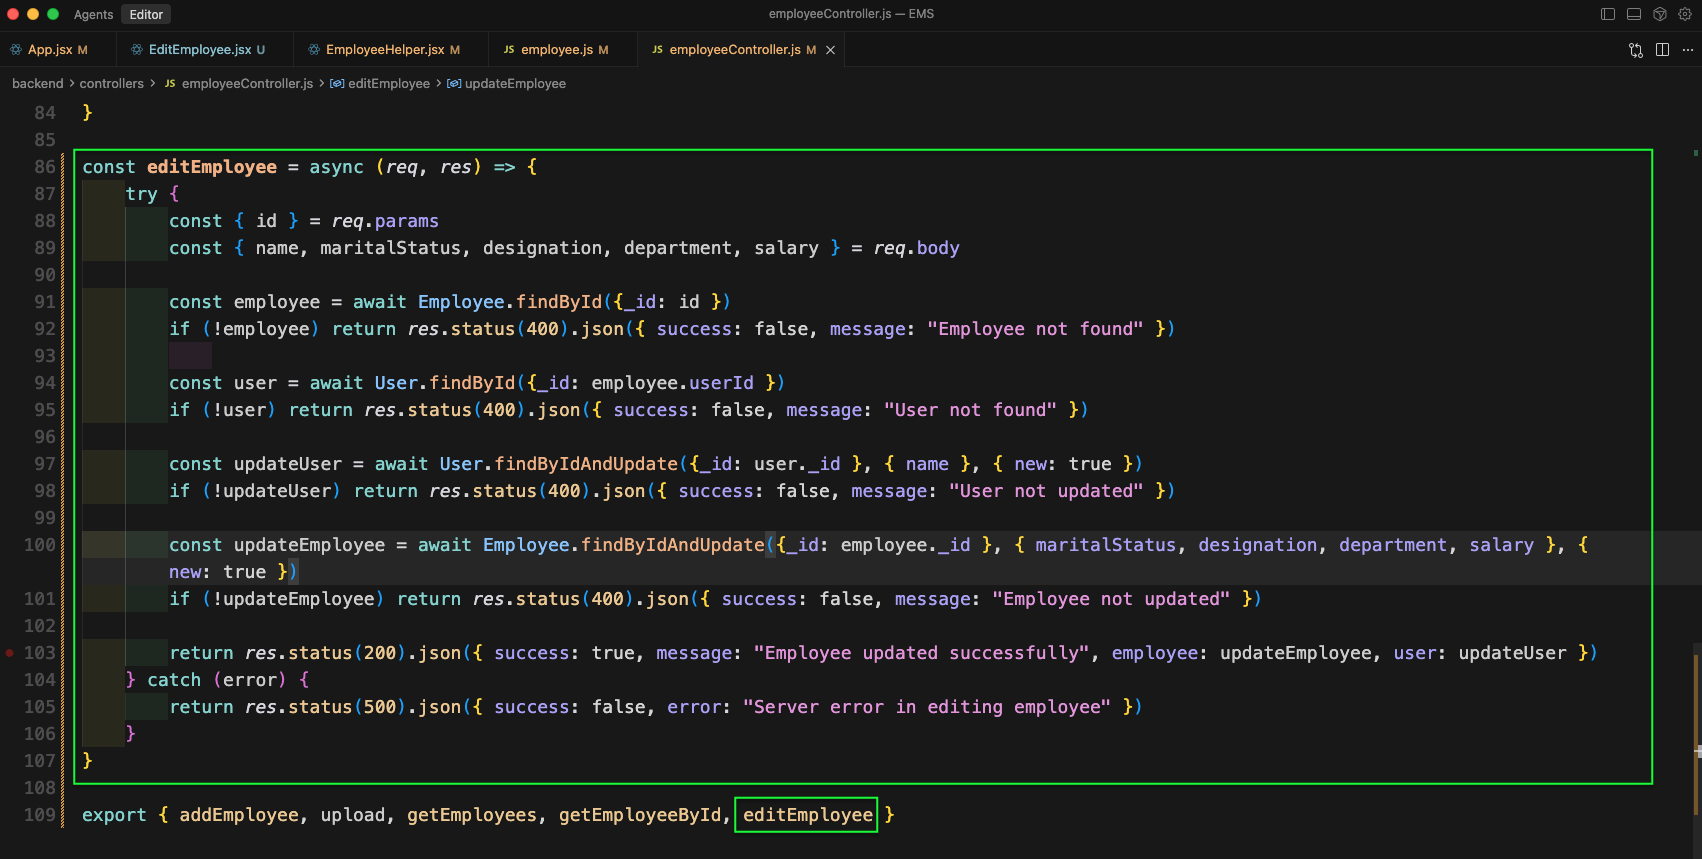Viewport: 1702px width, 859px height.
Task: Click the backend breadcrumb segment
Action: [37, 84]
